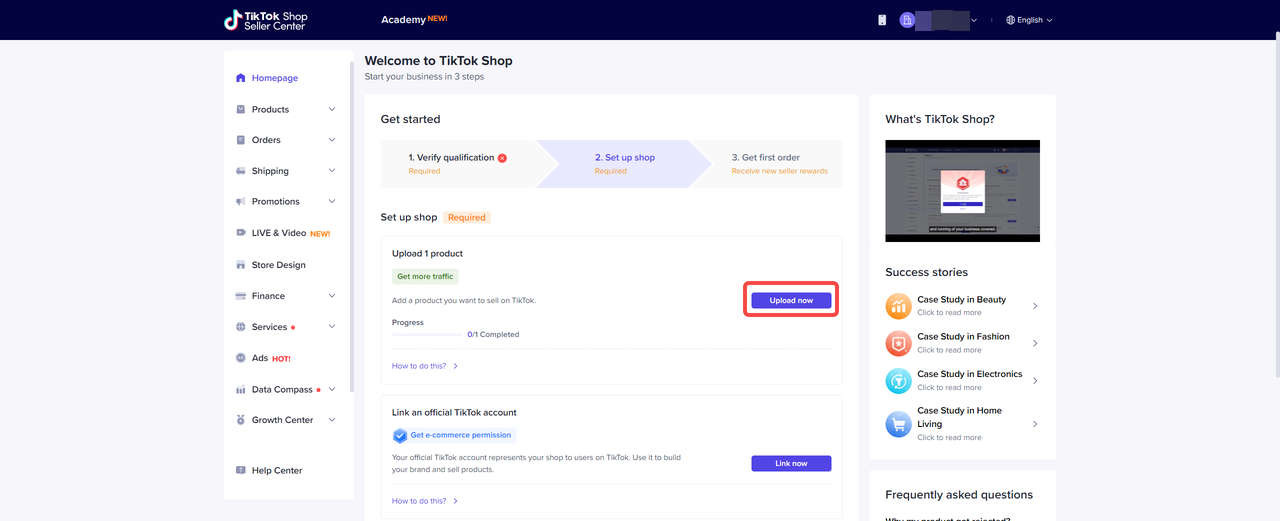Click the Case Study in Fashion icon
Viewport: 1280px width, 521px height.
point(898,343)
